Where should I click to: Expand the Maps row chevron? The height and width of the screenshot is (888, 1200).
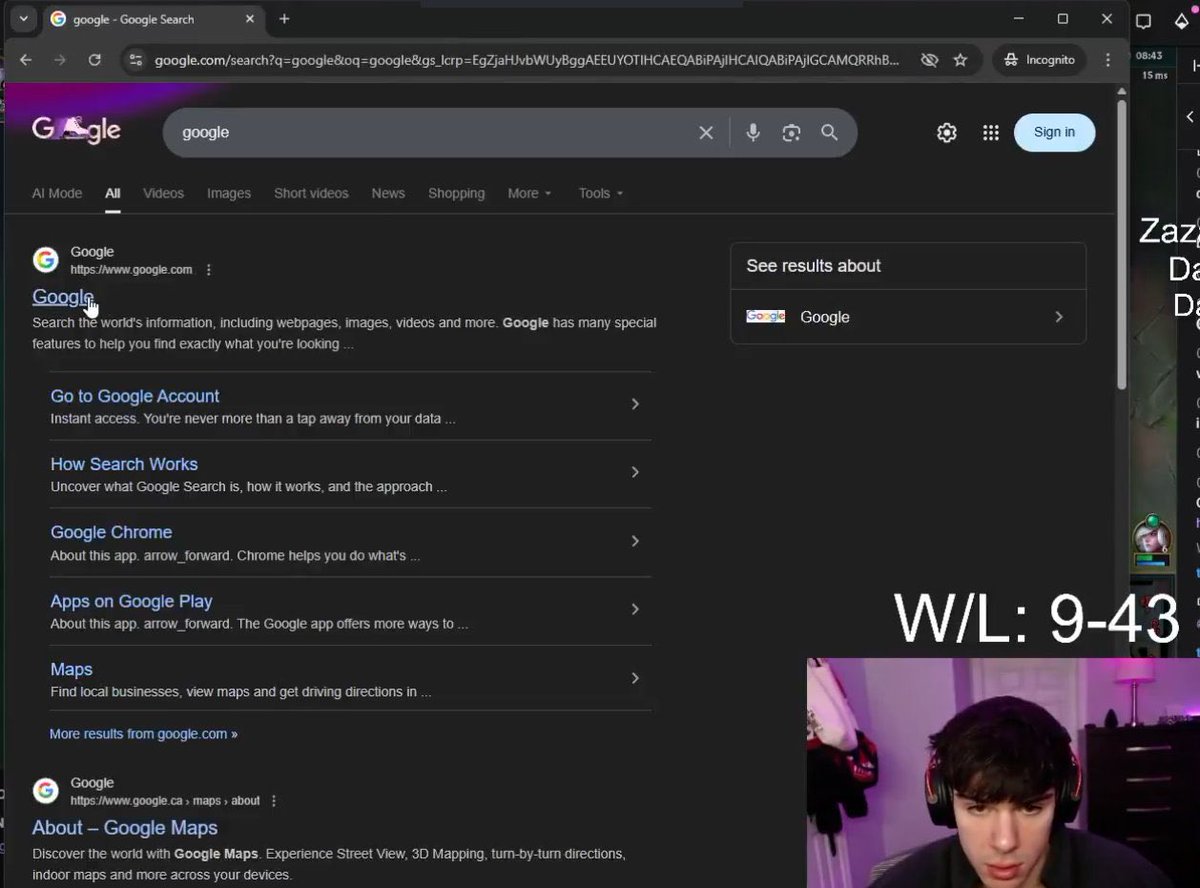pos(634,678)
